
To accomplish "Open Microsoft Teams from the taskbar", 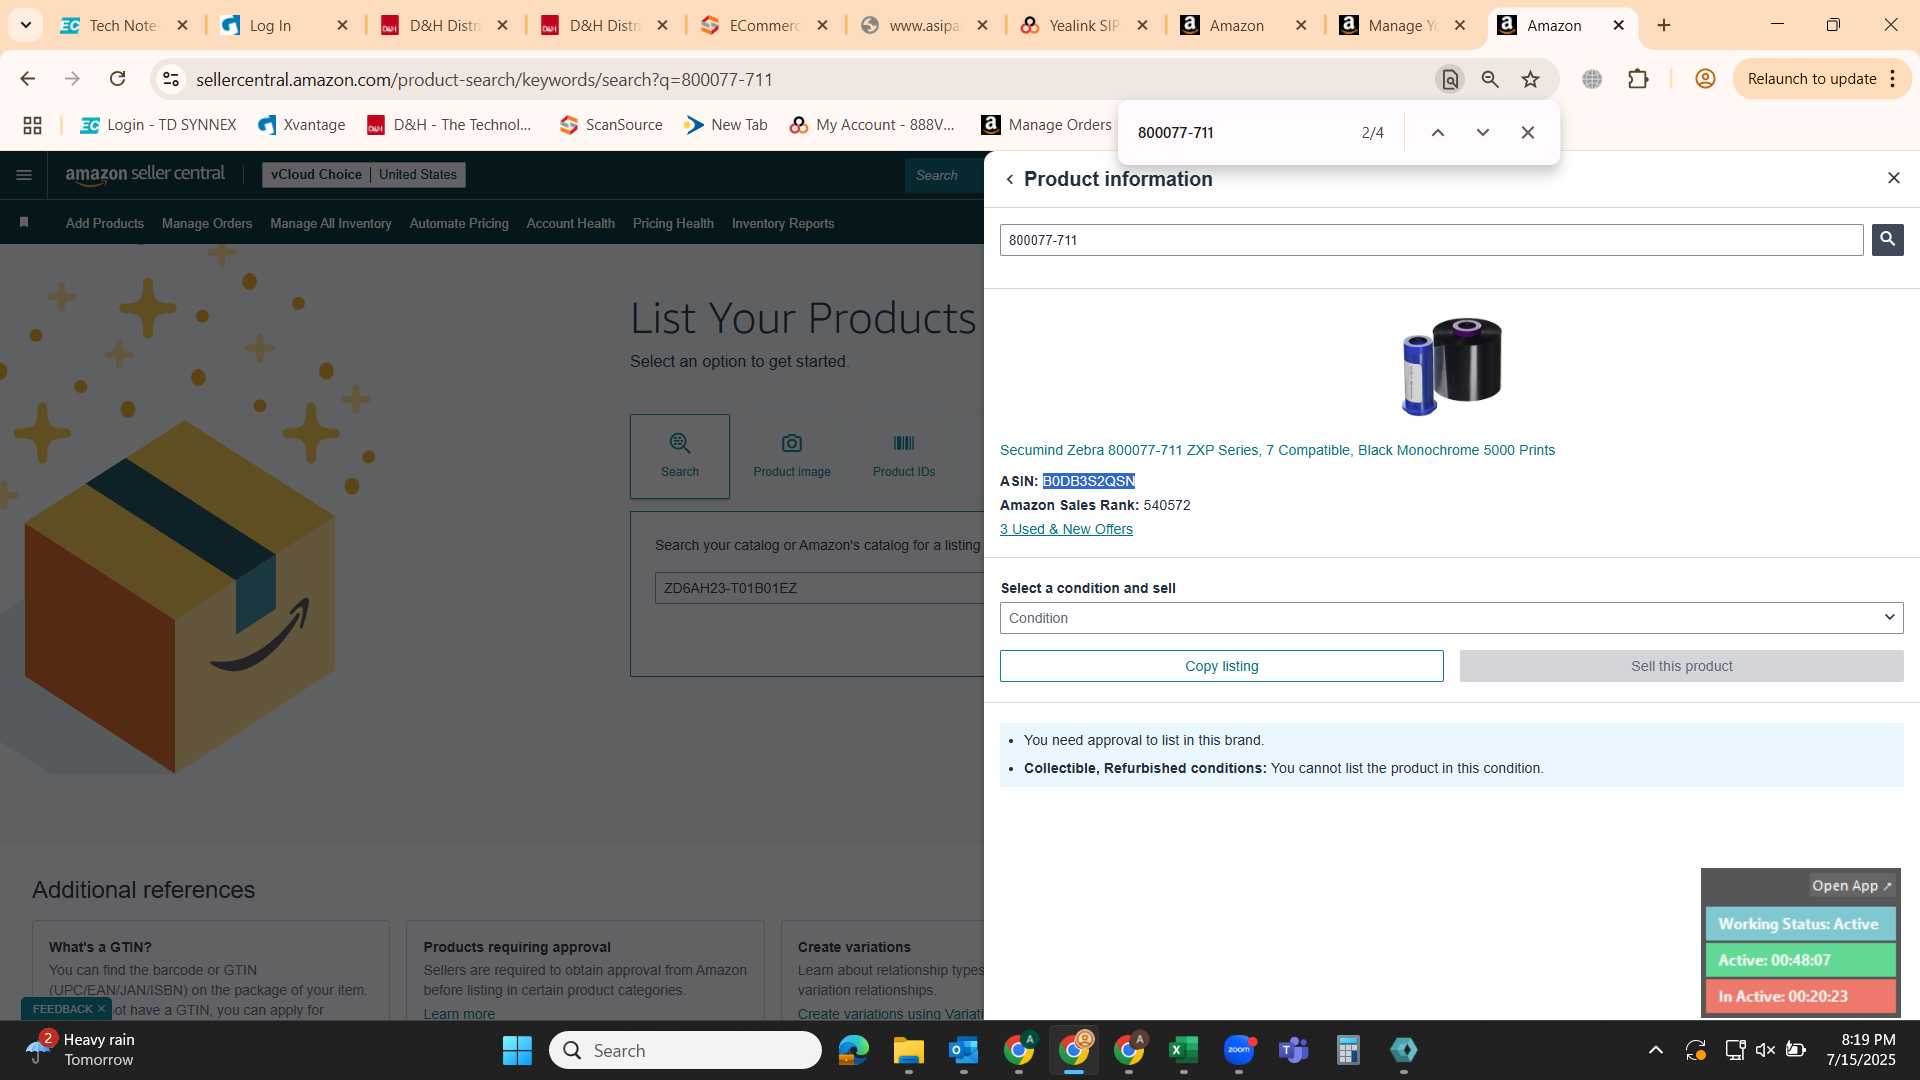I will tap(1293, 1050).
